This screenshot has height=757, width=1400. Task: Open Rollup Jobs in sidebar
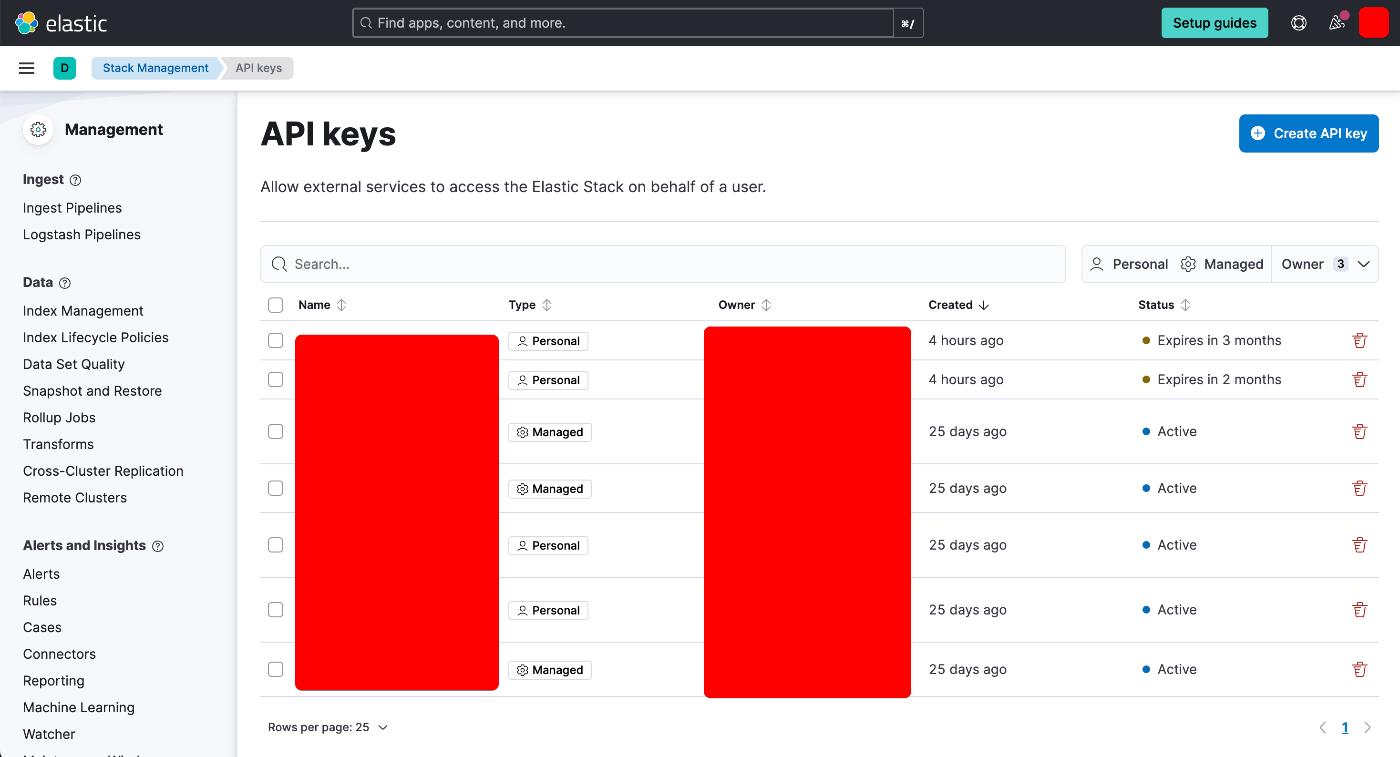60,418
